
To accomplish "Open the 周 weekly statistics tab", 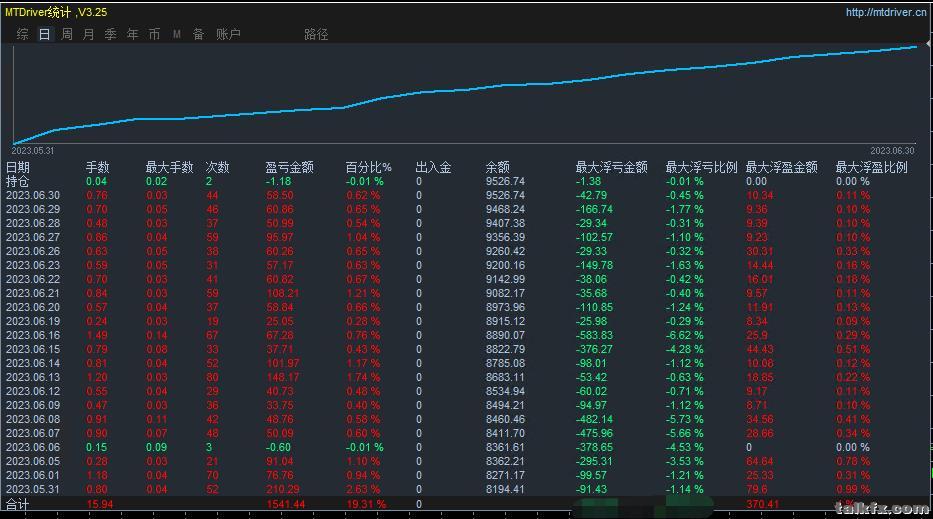I will coord(67,35).
